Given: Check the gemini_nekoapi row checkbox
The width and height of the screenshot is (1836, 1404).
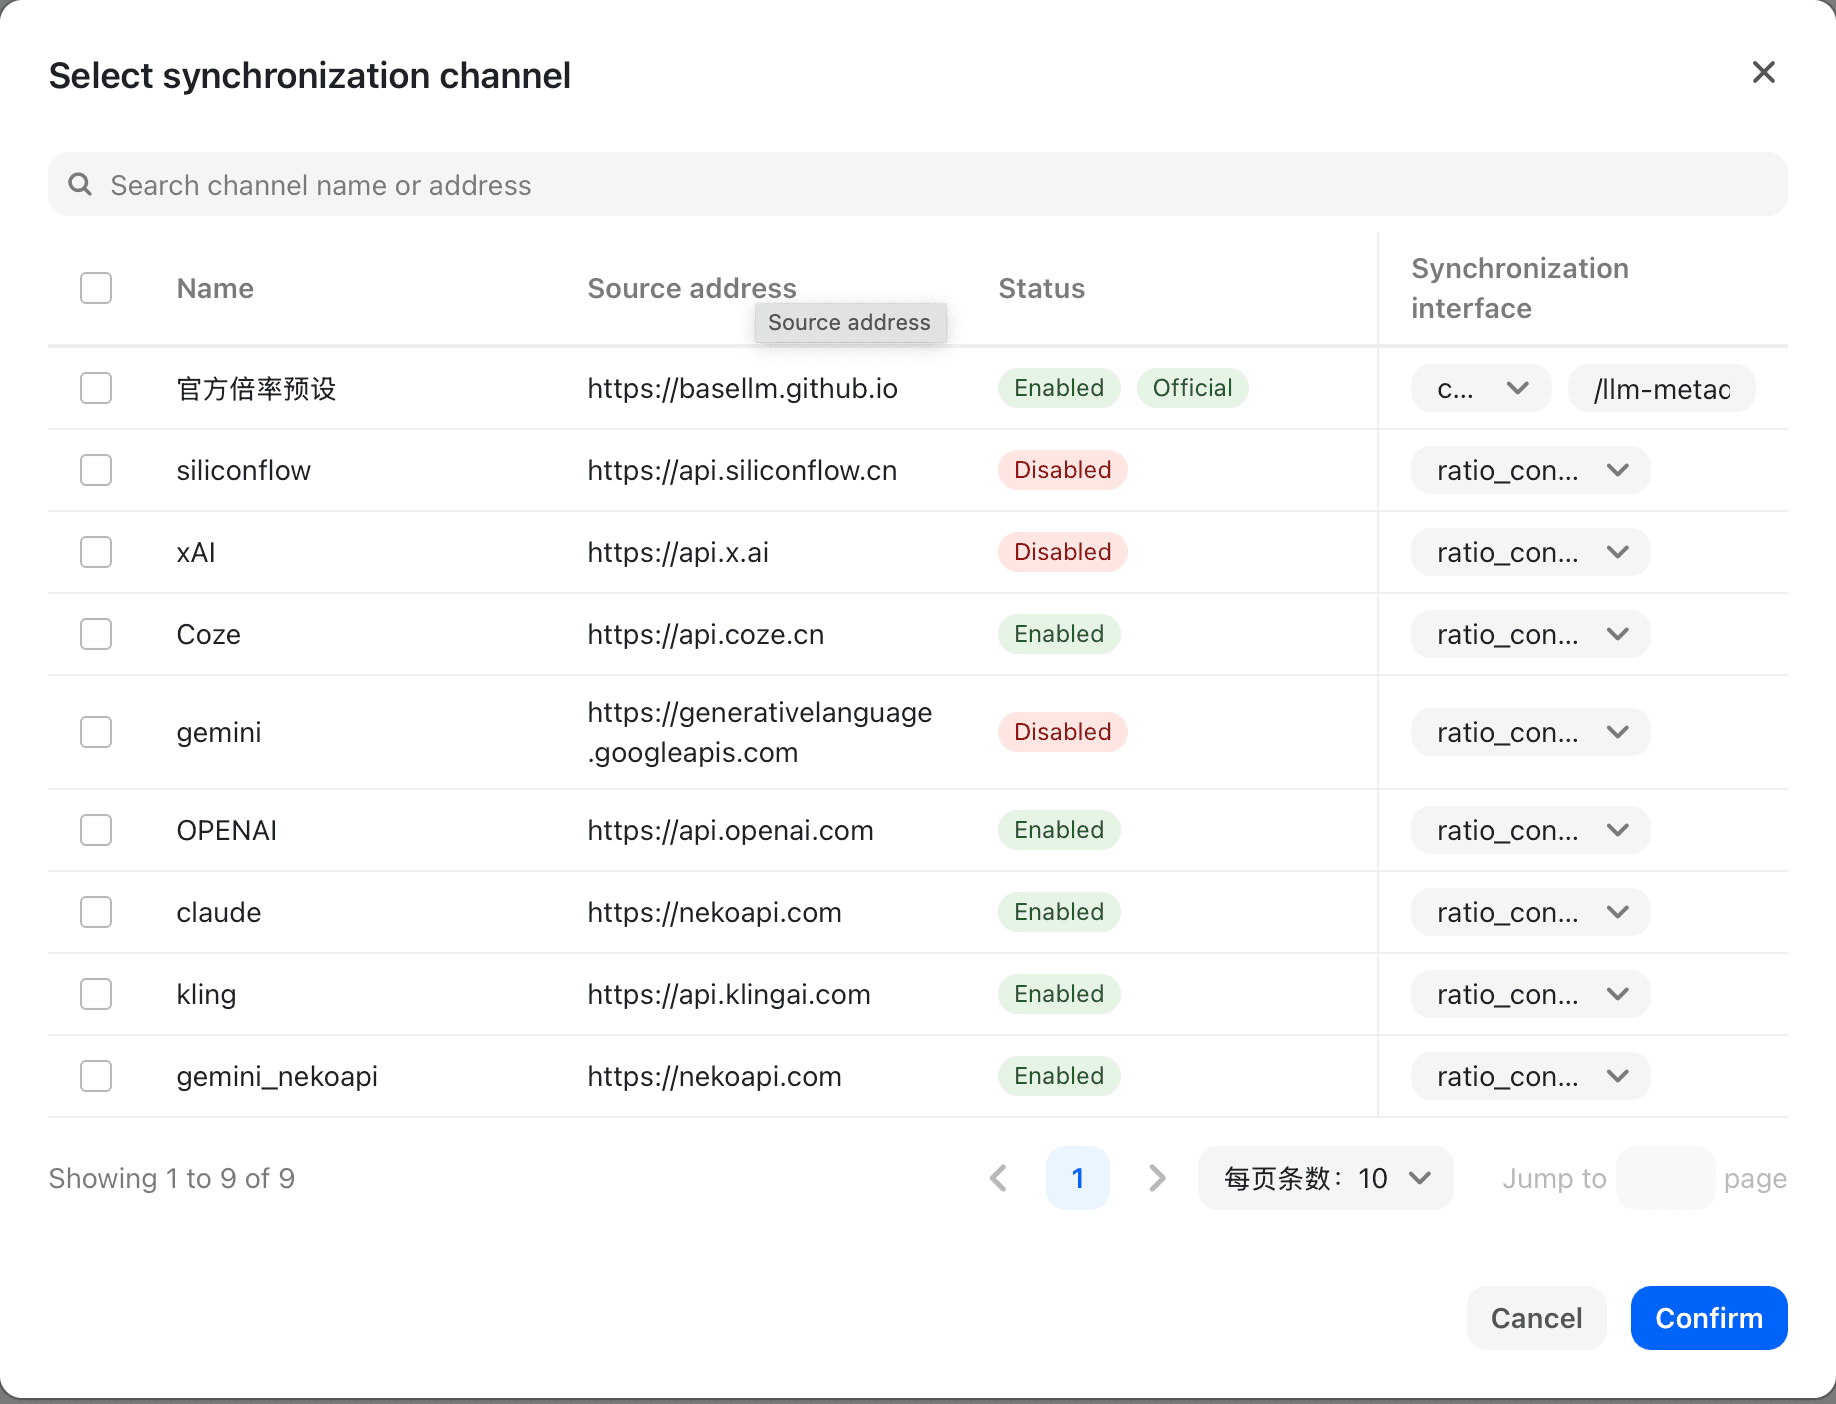Looking at the screenshot, I should pyautogui.click(x=96, y=1076).
